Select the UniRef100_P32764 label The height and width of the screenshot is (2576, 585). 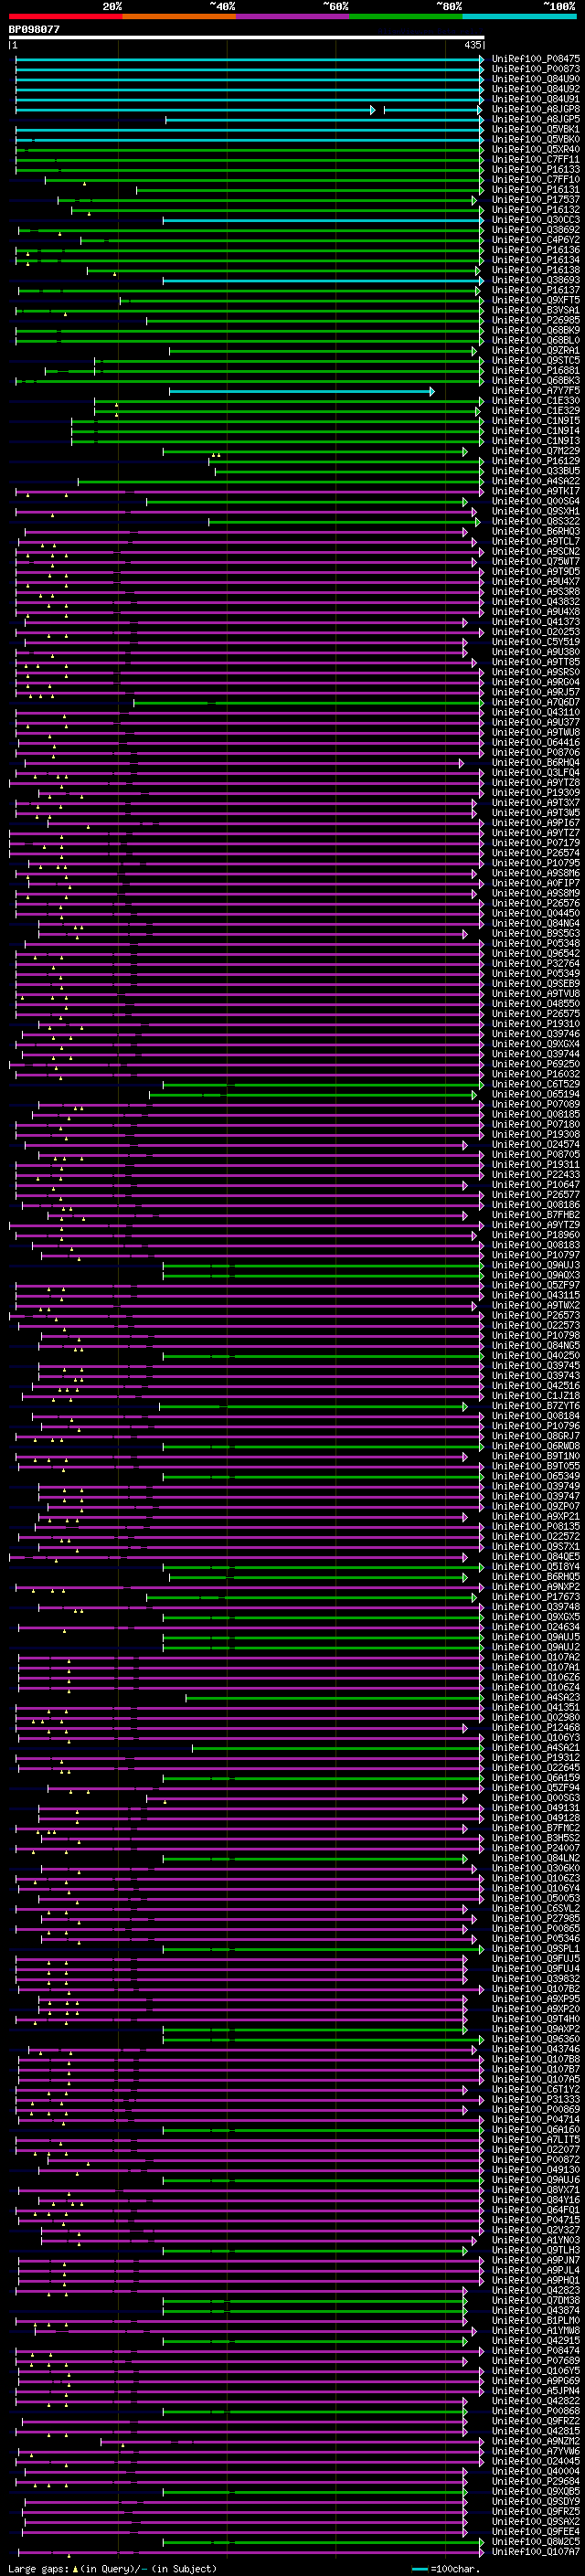(x=536, y=964)
